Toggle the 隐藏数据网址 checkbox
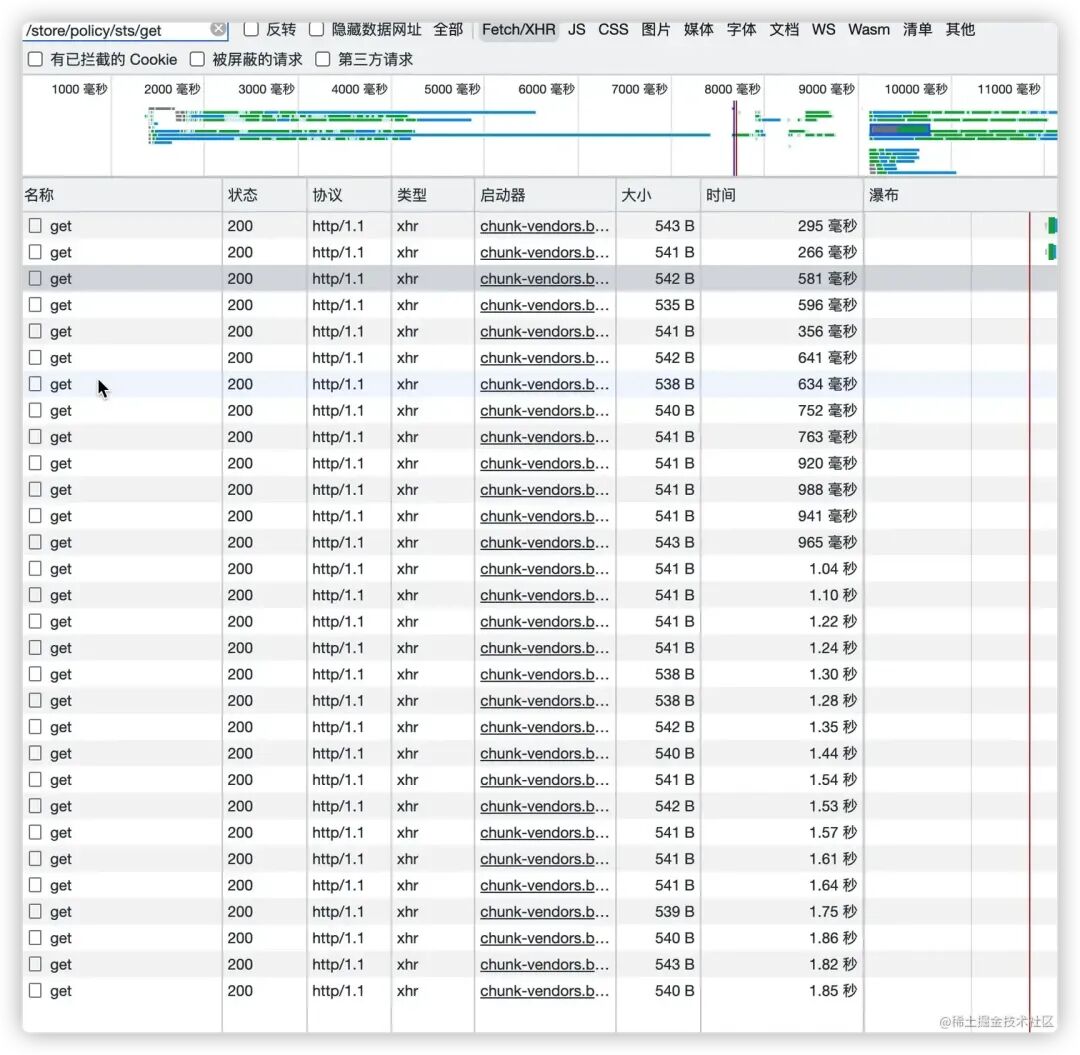 pyautogui.click(x=317, y=29)
